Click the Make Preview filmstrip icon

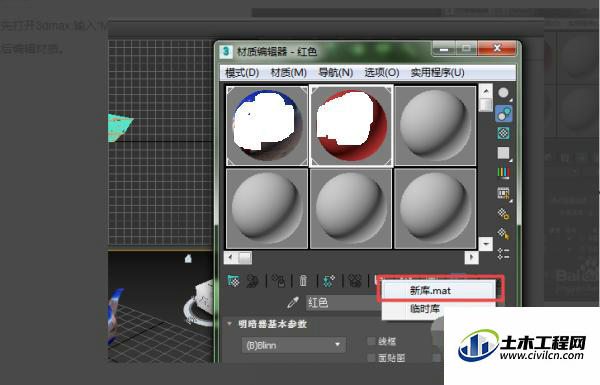click(504, 194)
